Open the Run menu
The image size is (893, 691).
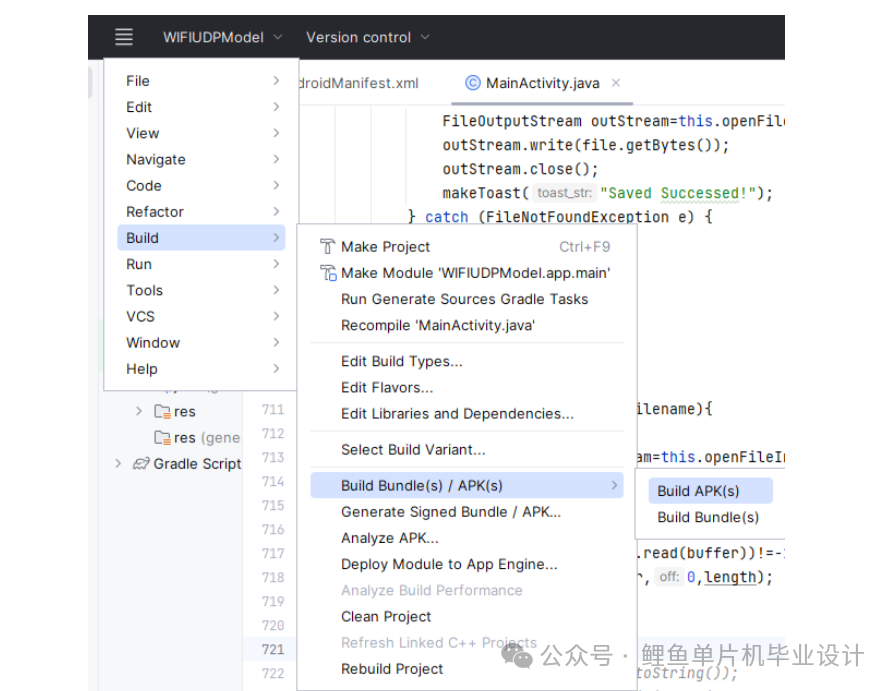tap(201, 264)
